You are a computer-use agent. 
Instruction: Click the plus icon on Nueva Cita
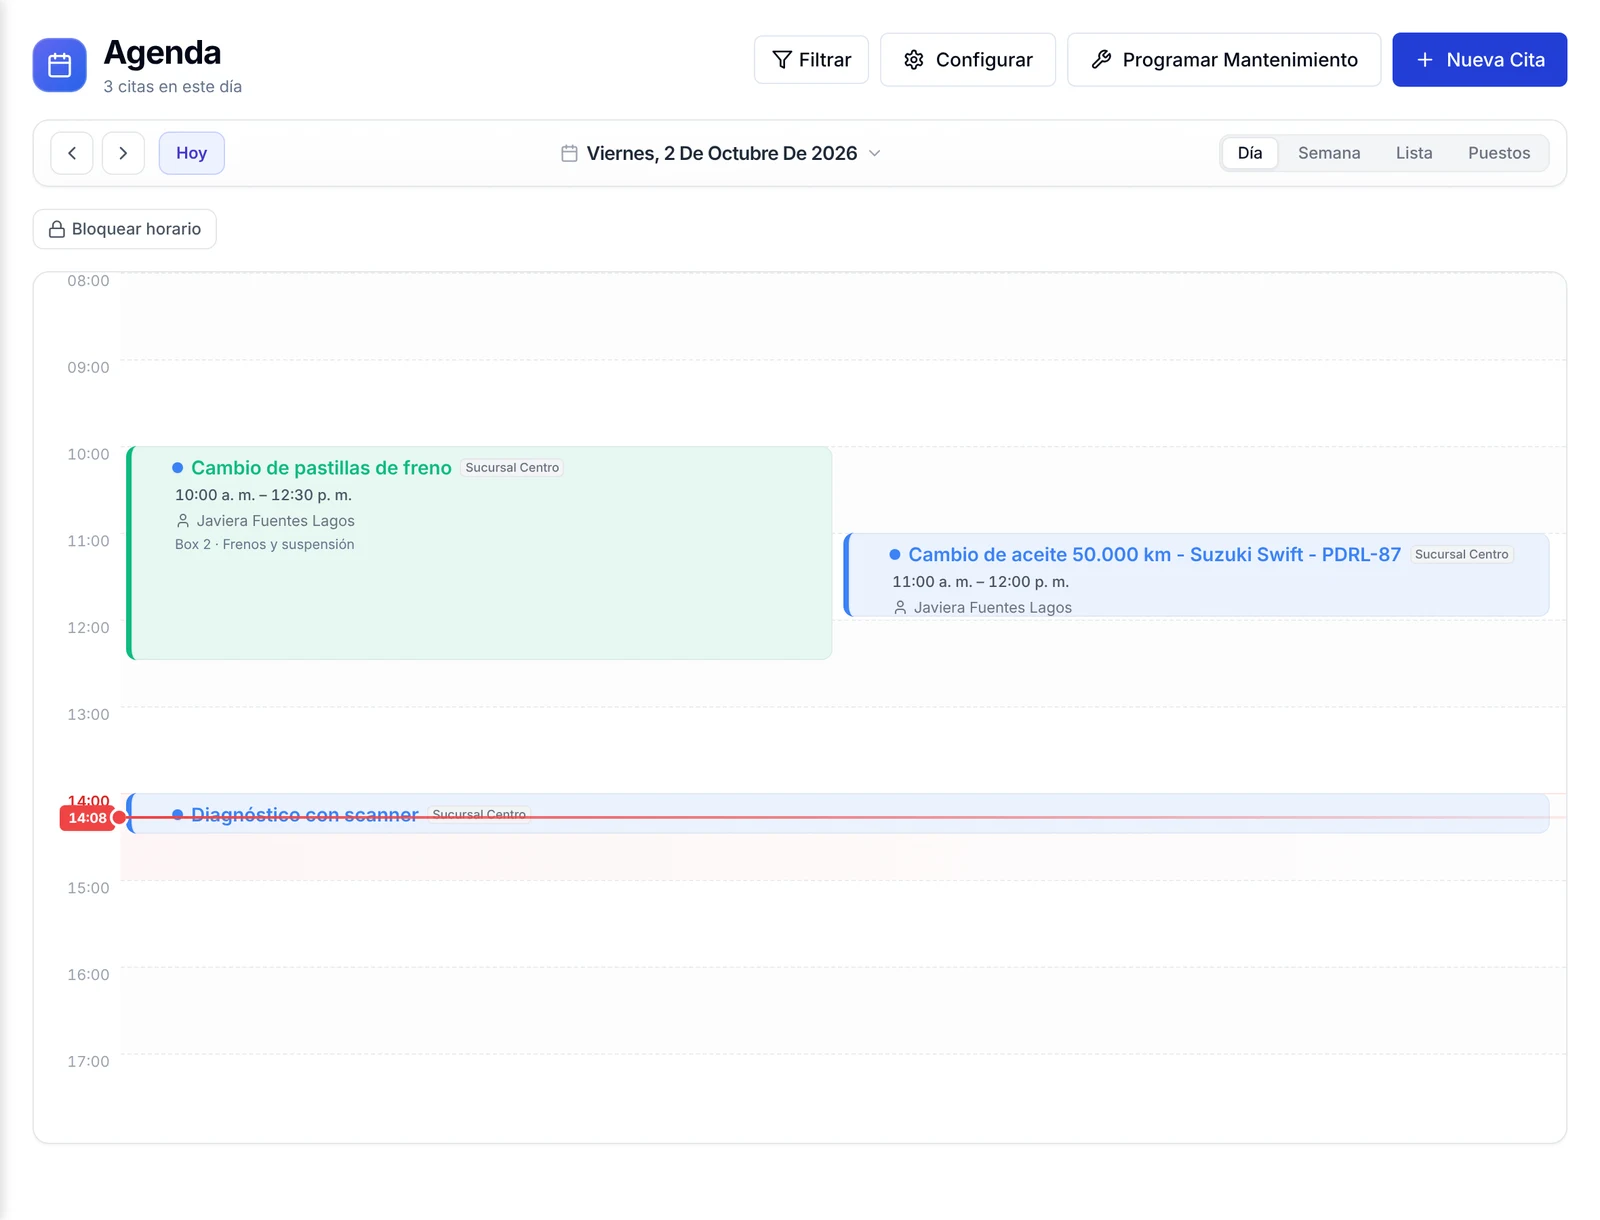click(1425, 60)
